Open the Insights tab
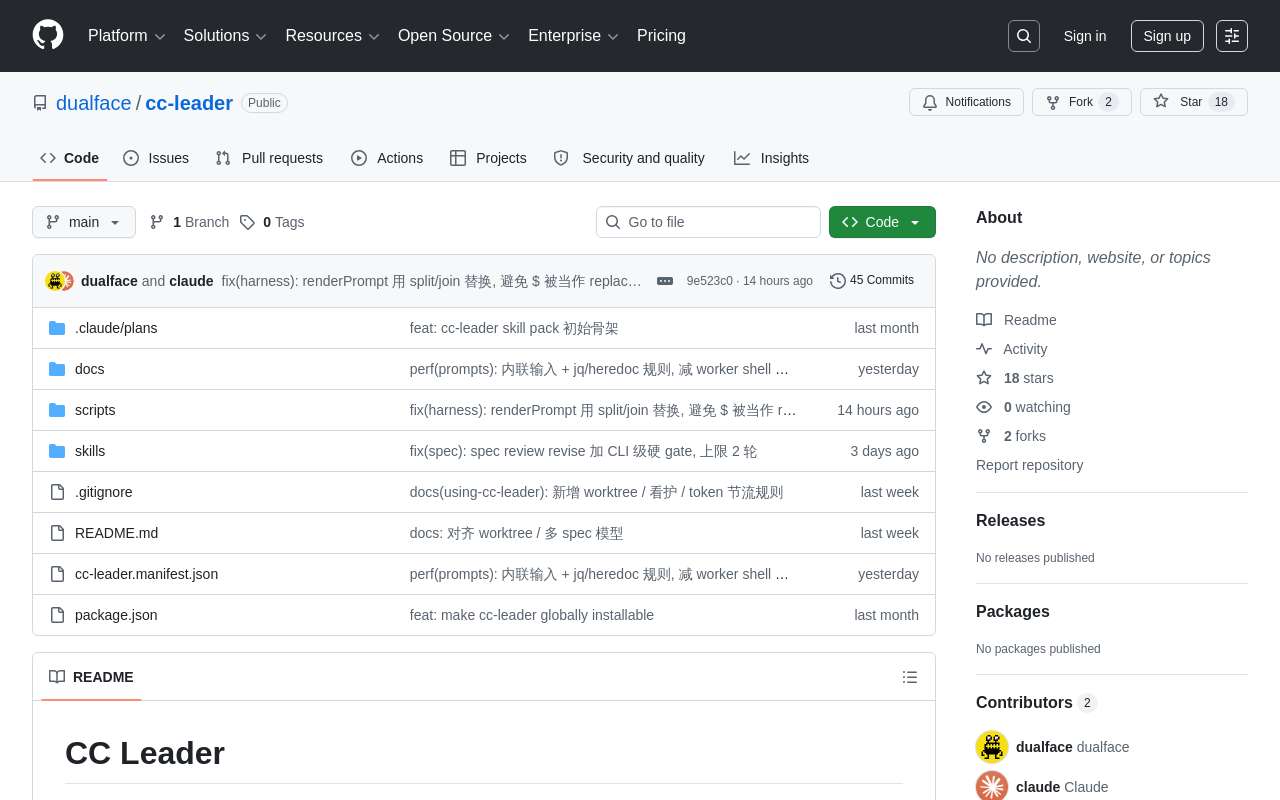This screenshot has height=800, width=1280. [x=771, y=158]
